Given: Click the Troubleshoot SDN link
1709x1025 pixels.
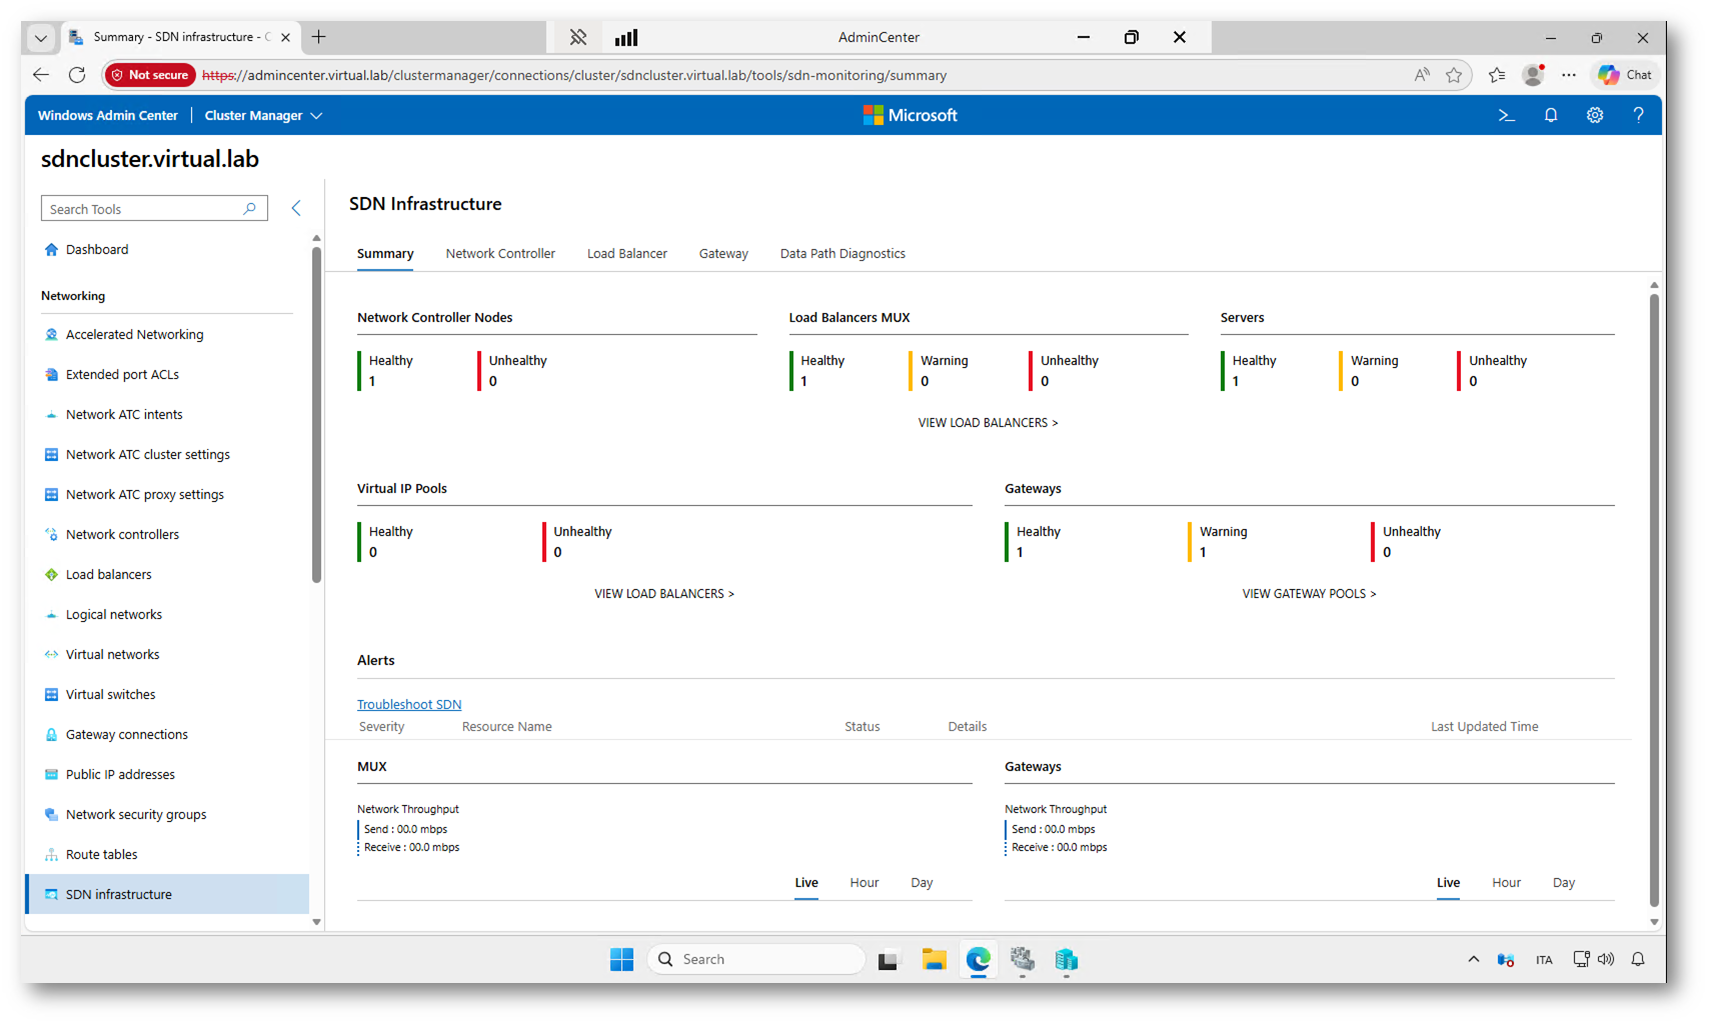Looking at the screenshot, I should 409,705.
